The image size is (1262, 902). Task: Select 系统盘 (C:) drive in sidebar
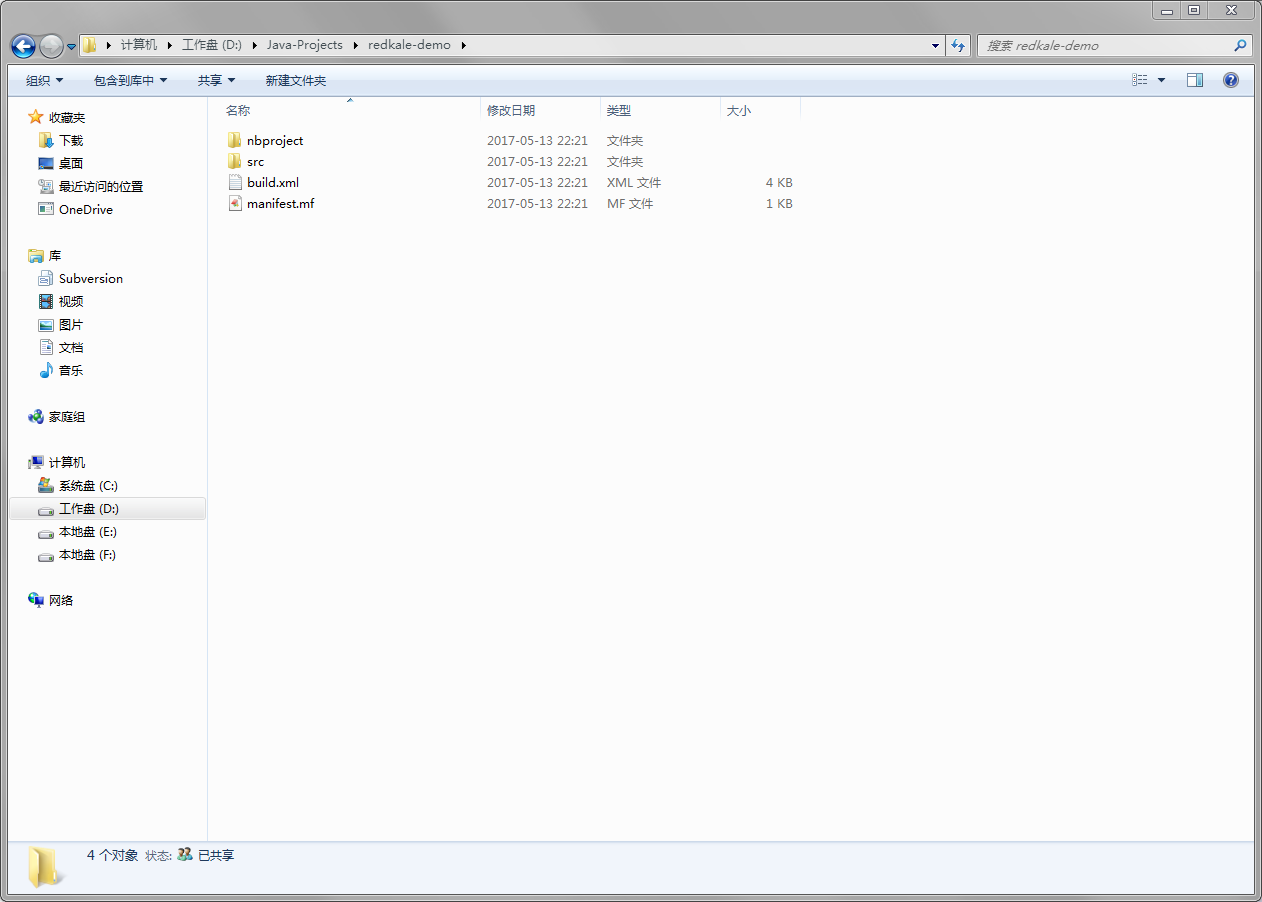tap(88, 486)
